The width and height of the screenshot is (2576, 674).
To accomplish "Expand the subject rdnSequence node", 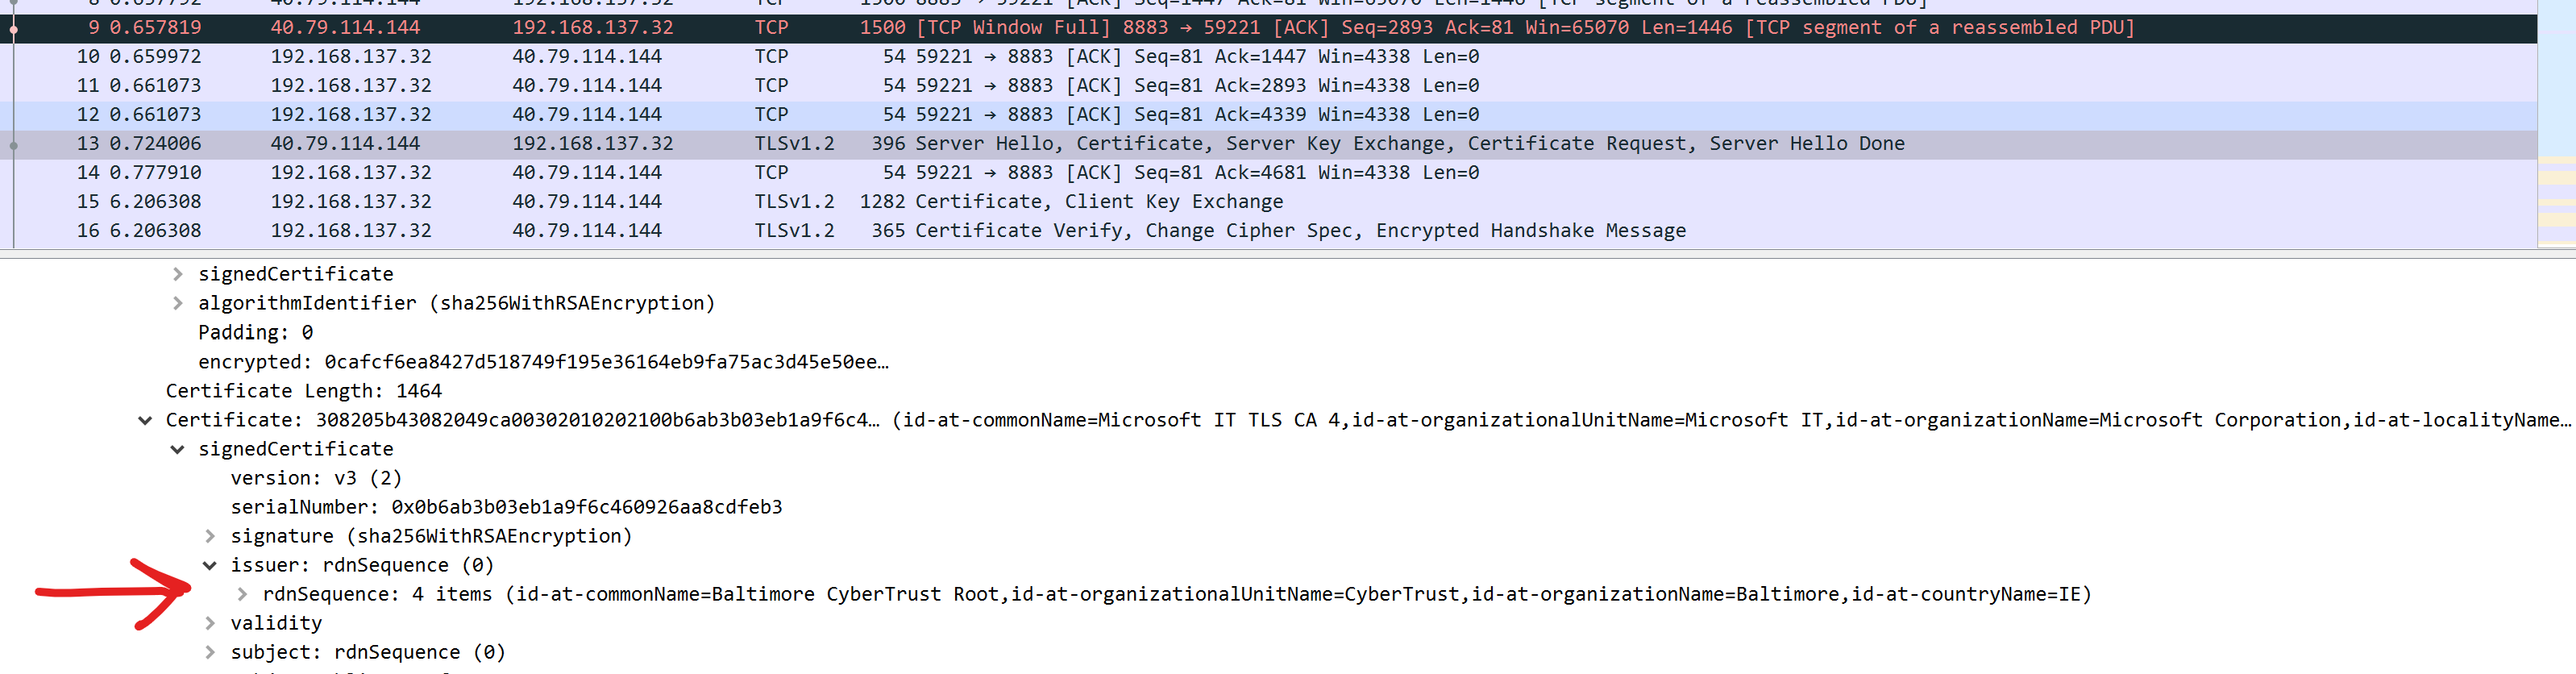I will [x=210, y=651].
